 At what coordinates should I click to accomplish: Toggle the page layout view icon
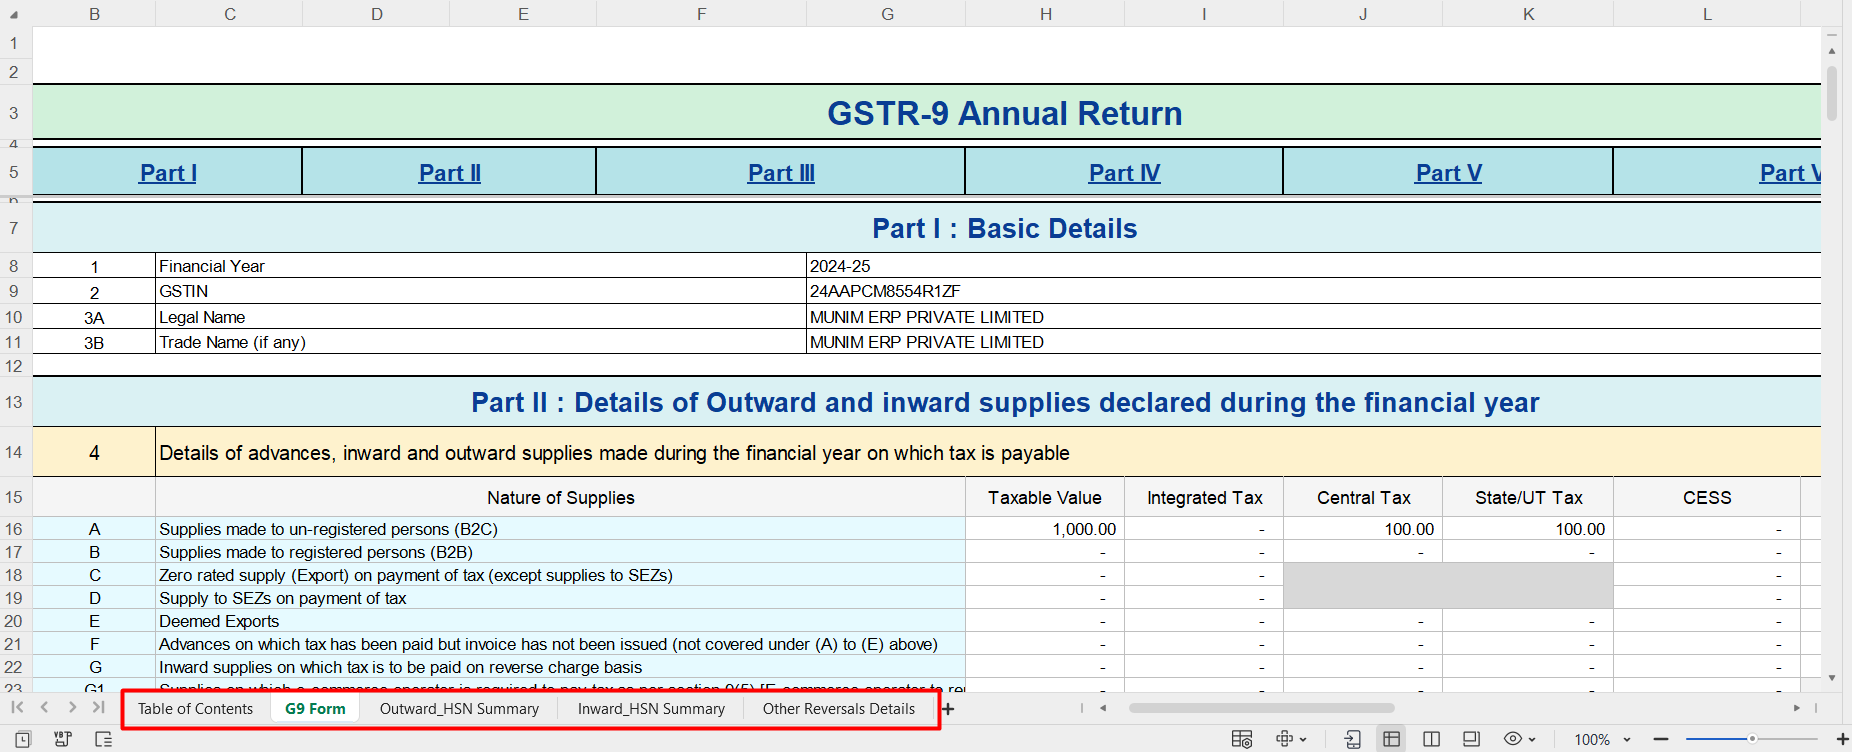click(x=1471, y=739)
